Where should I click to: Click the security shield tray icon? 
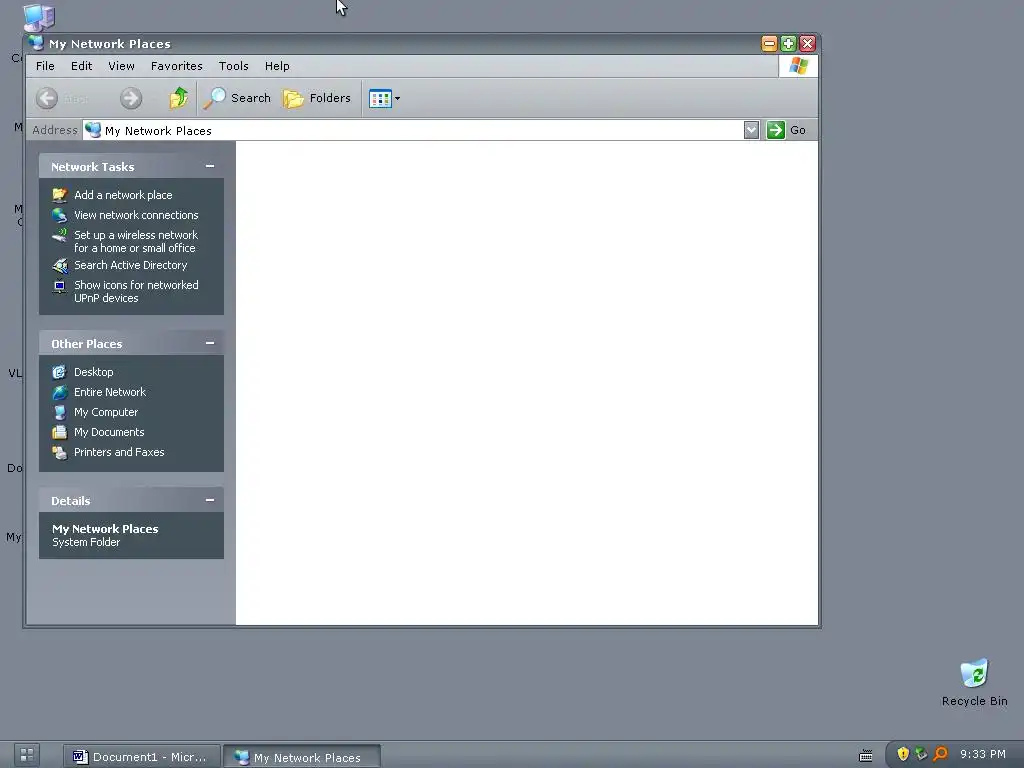[x=903, y=754]
